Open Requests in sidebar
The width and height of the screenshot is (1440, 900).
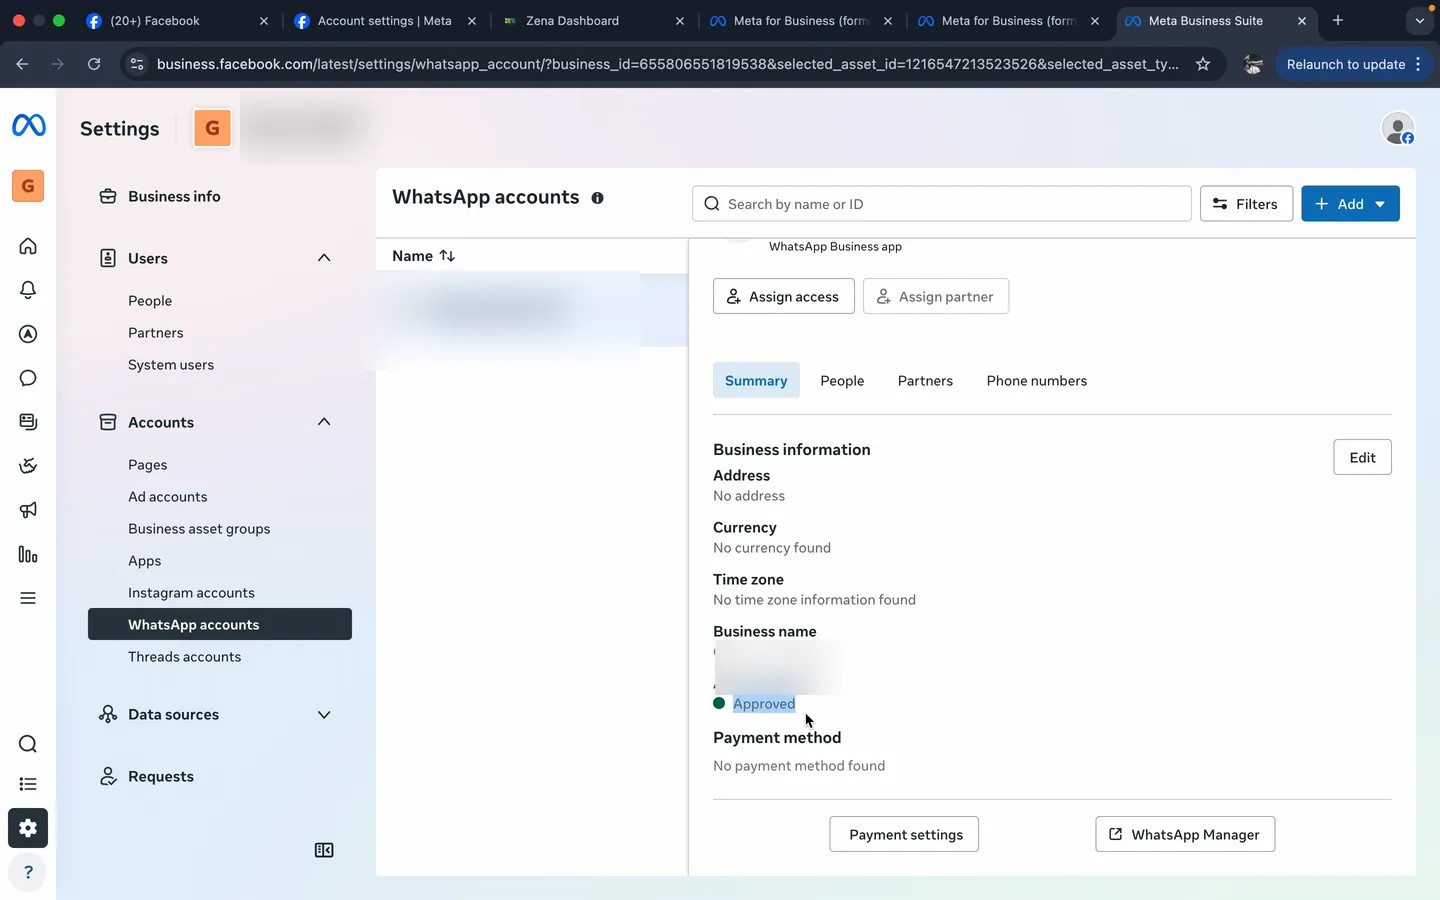coord(161,777)
